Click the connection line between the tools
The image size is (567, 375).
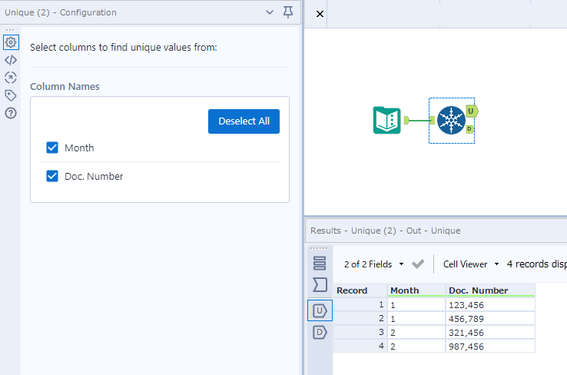tap(419, 120)
